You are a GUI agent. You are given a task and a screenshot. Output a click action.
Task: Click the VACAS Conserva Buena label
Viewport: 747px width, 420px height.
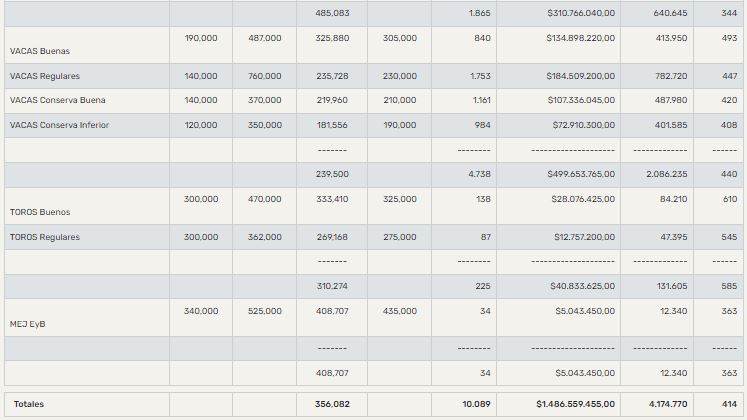57,100
